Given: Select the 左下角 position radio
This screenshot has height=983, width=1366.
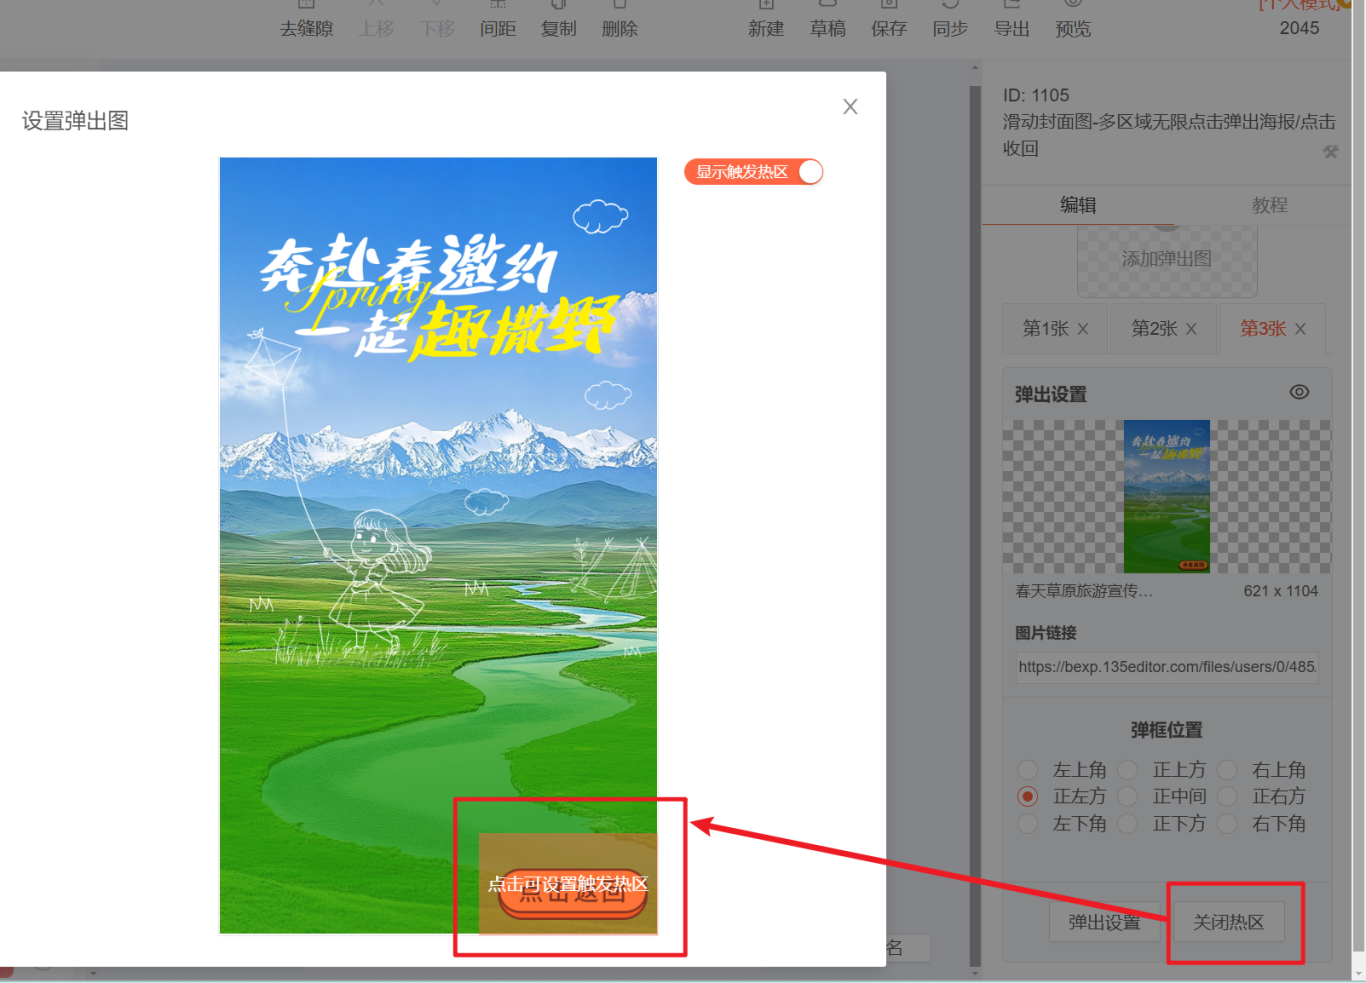Looking at the screenshot, I should (x=1027, y=824).
